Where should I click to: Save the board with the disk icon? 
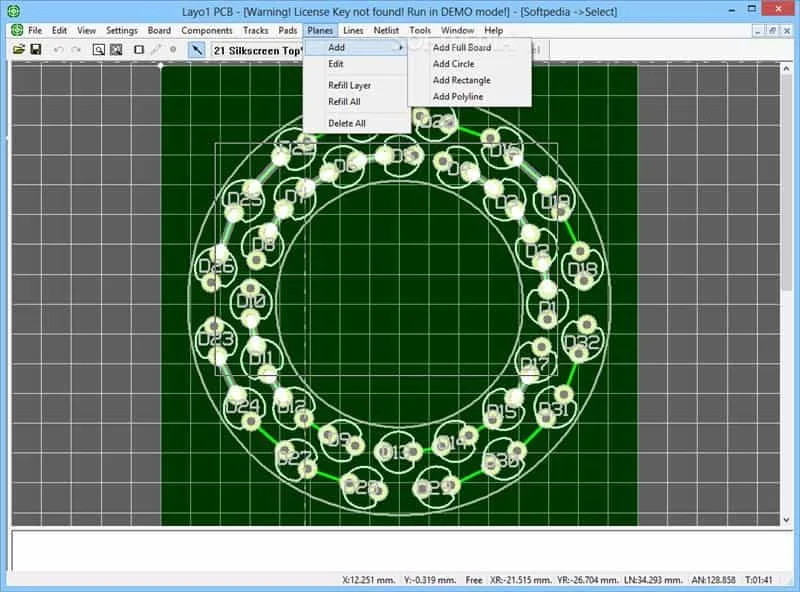click(36, 50)
